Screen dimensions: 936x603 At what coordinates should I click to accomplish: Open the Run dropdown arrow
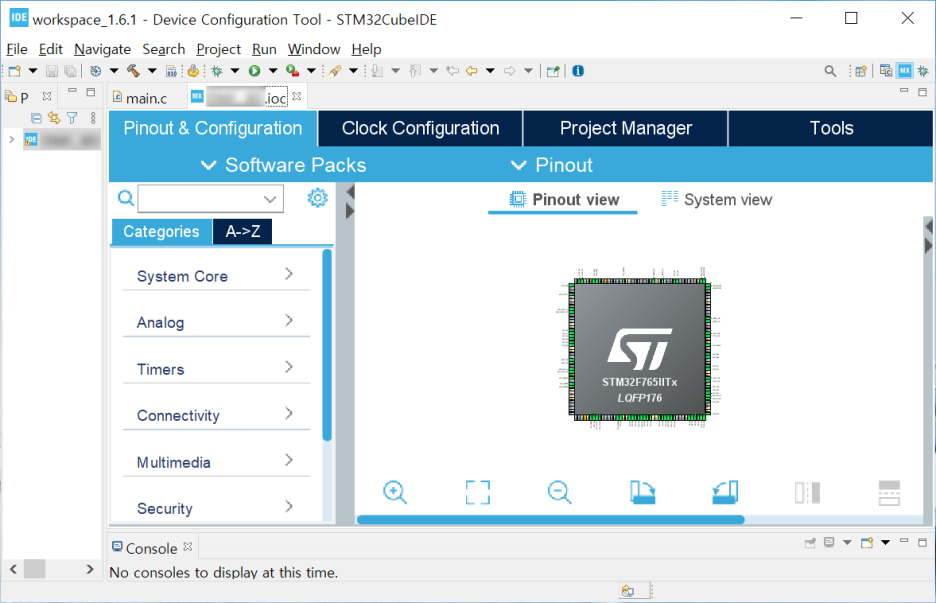(273, 71)
